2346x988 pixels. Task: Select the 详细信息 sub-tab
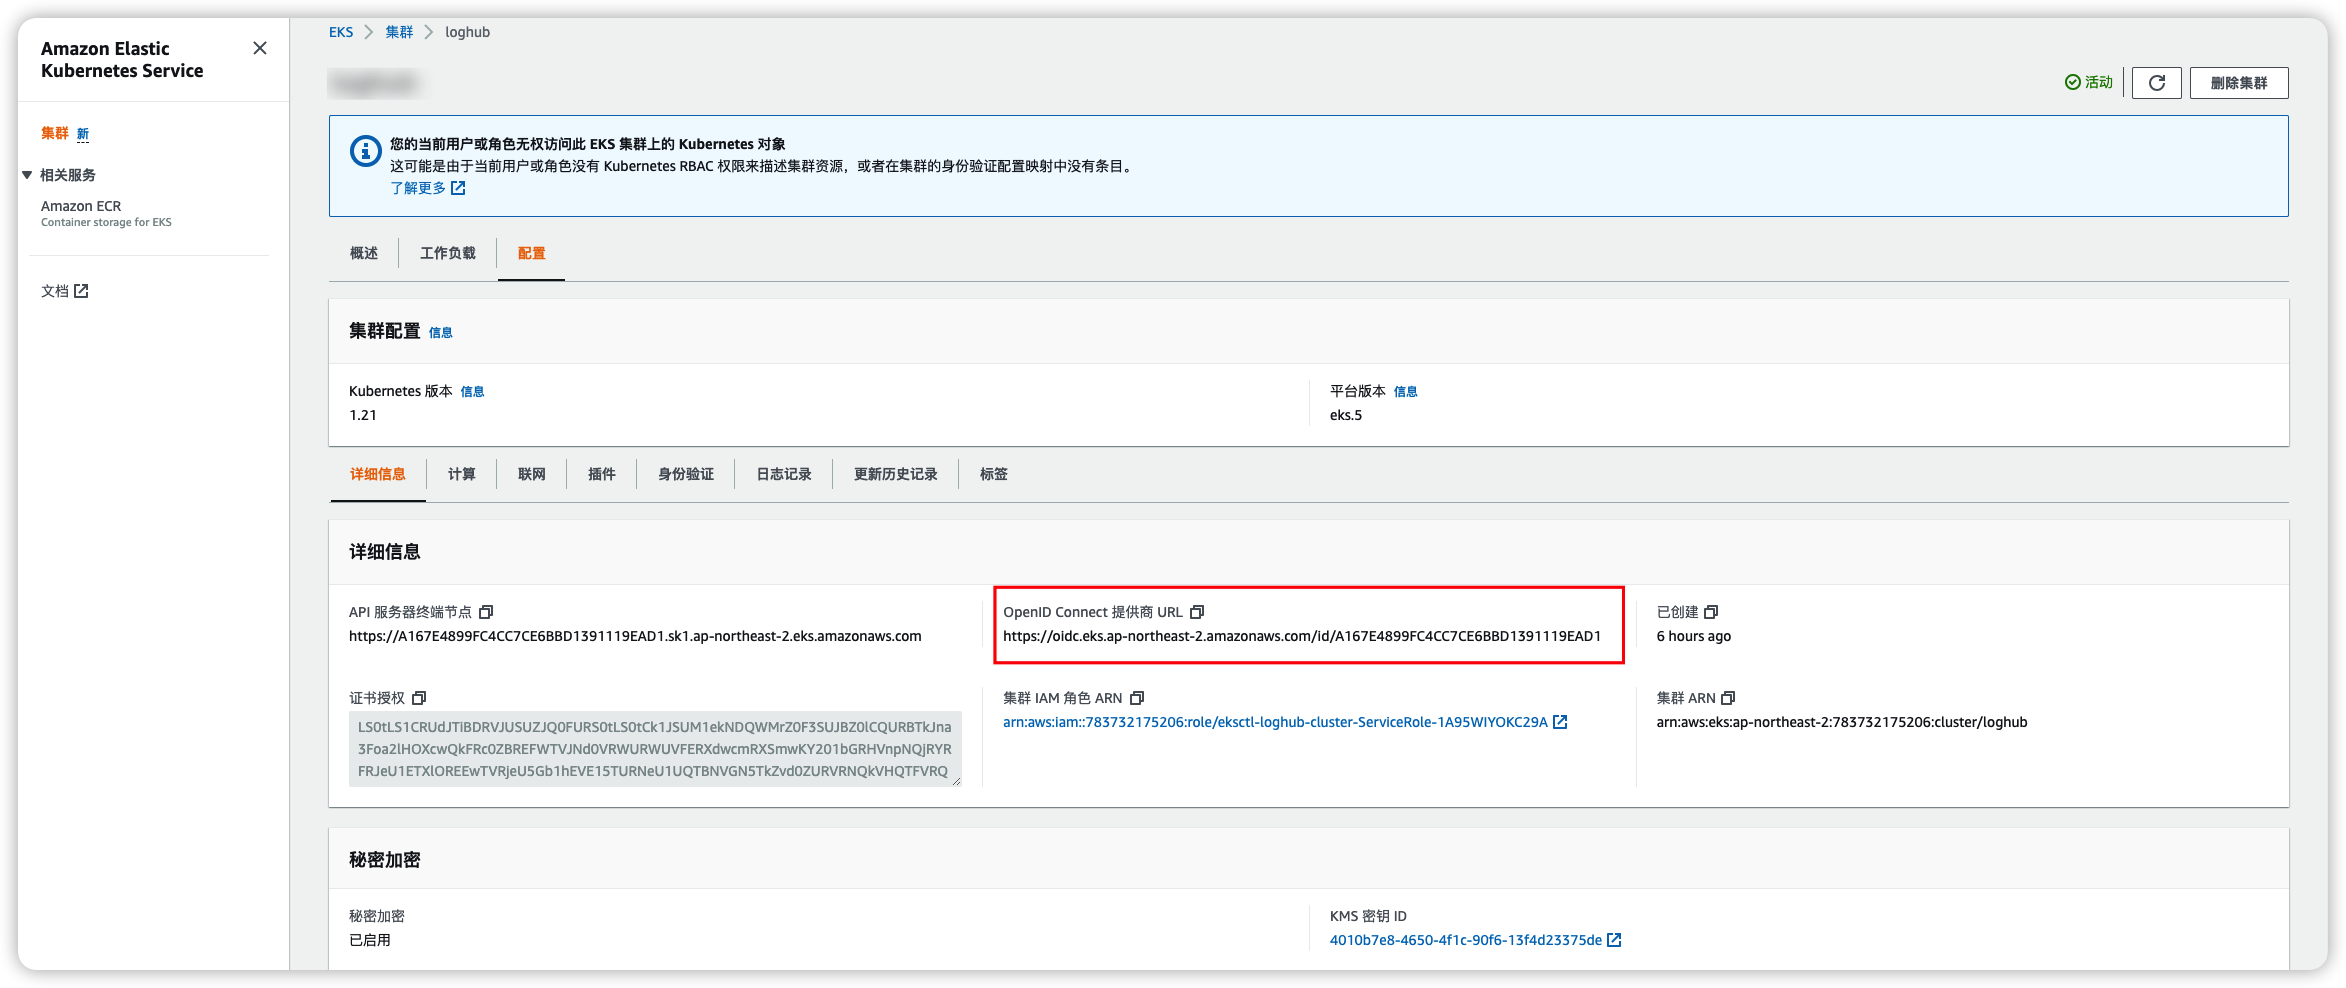click(378, 474)
